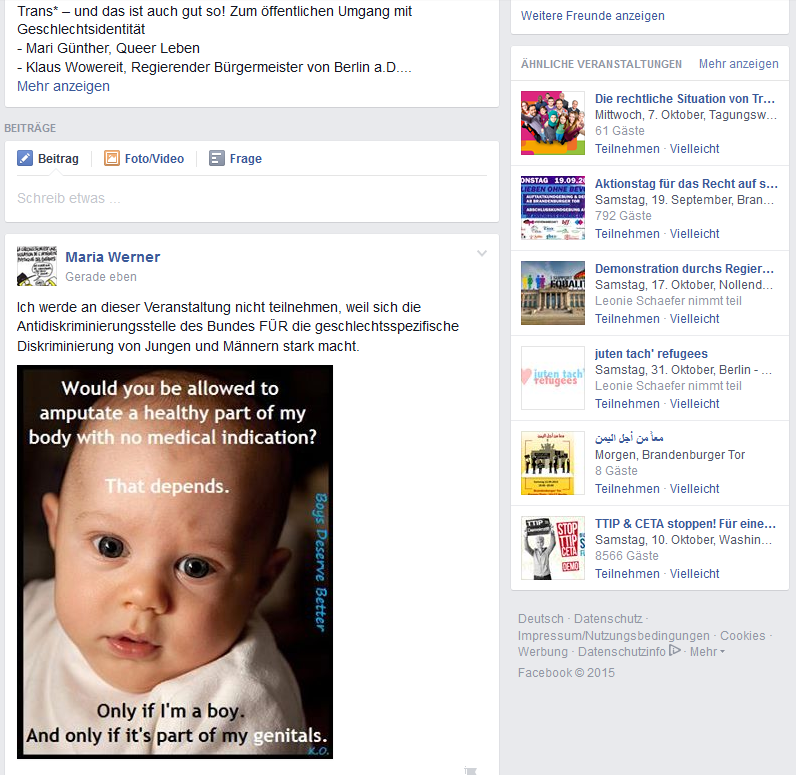Viewport: 796px width, 775px height.
Task: Click into the Schreib etwas text field
Action: coord(252,198)
